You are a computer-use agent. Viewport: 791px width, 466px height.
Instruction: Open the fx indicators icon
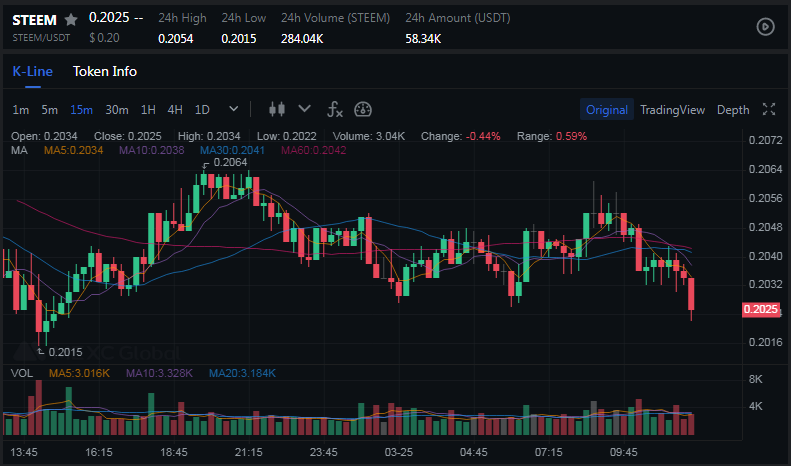click(335, 109)
